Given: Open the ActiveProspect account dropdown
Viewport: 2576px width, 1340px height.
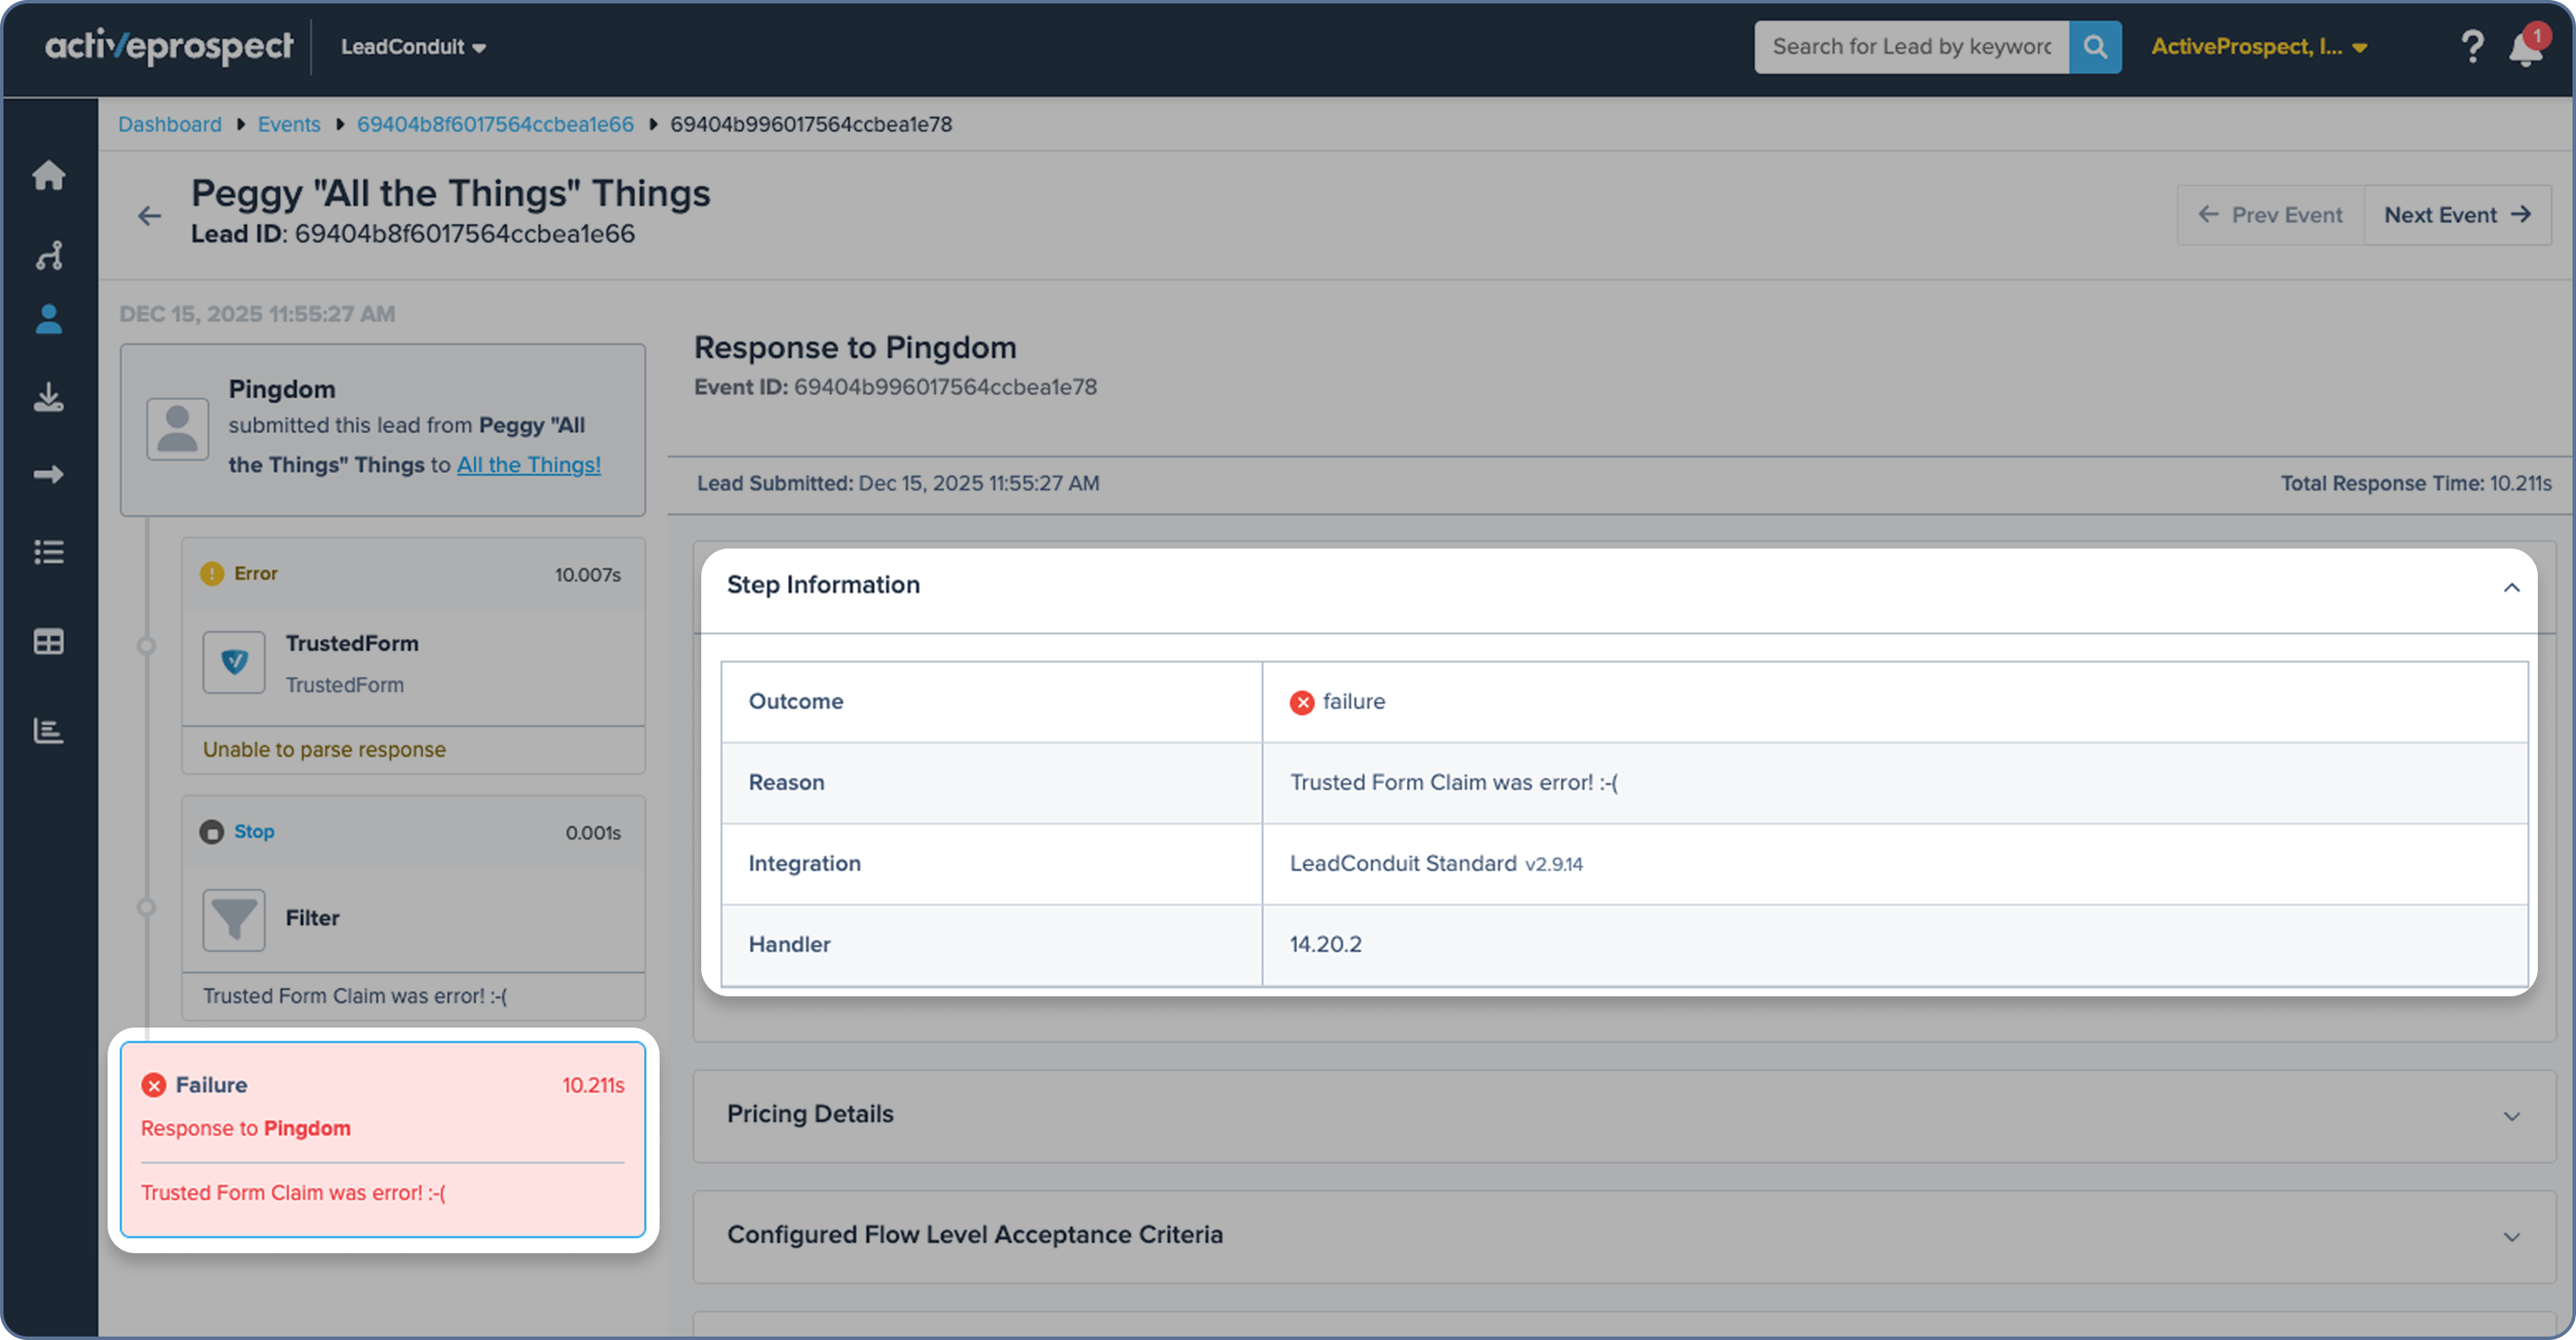Looking at the screenshot, I should point(2258,47).
